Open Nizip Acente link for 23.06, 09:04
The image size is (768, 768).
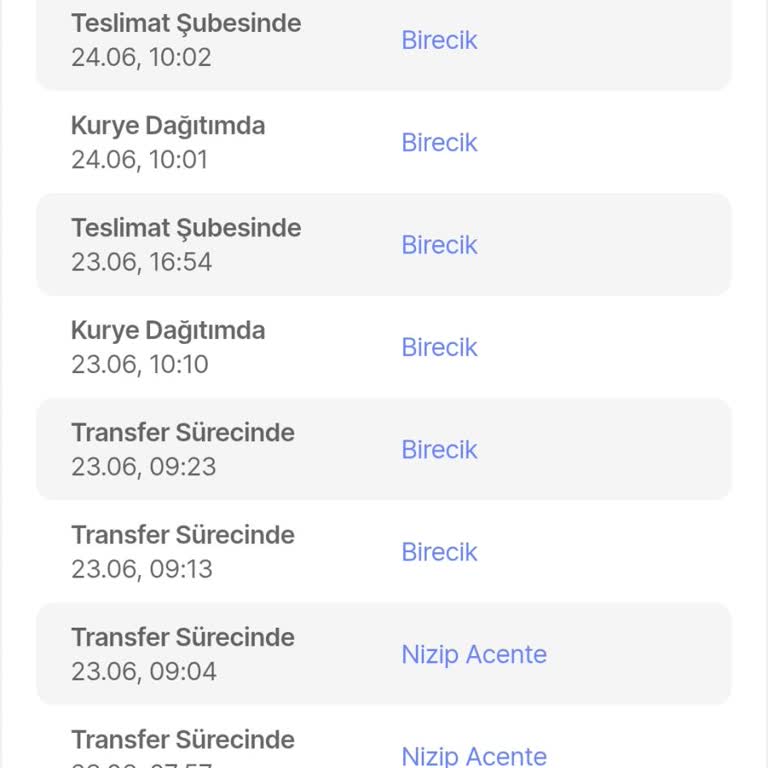pyautogui.click(x=474, y=655)
